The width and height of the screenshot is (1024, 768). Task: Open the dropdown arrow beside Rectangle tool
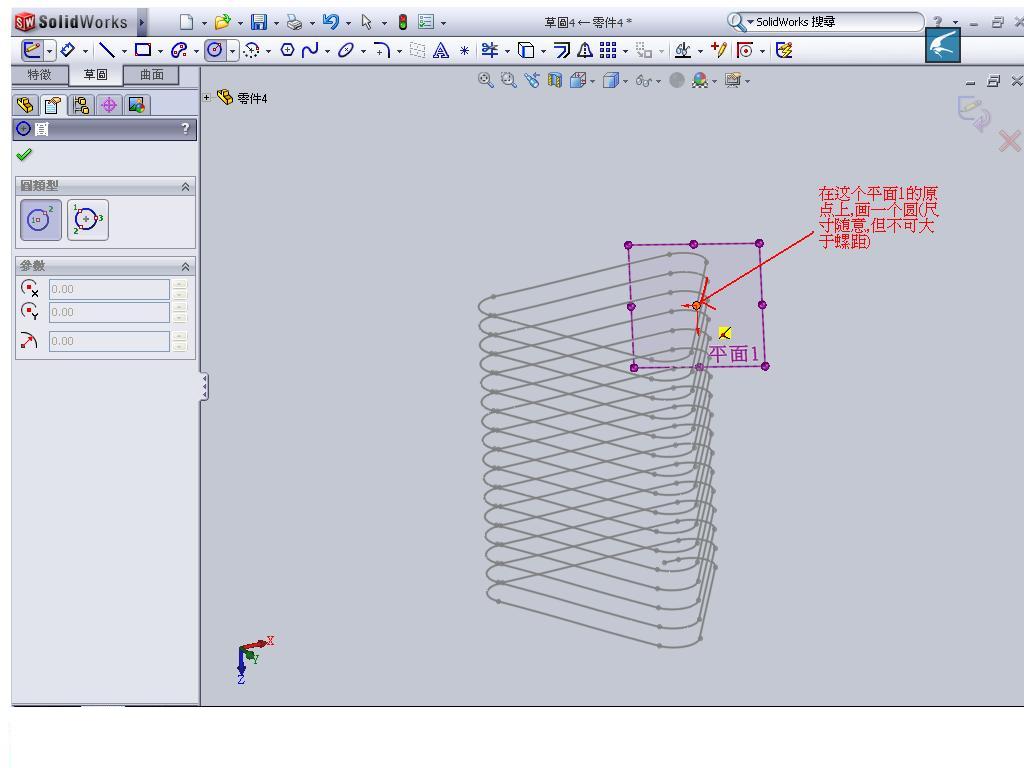tap(160, 51)
